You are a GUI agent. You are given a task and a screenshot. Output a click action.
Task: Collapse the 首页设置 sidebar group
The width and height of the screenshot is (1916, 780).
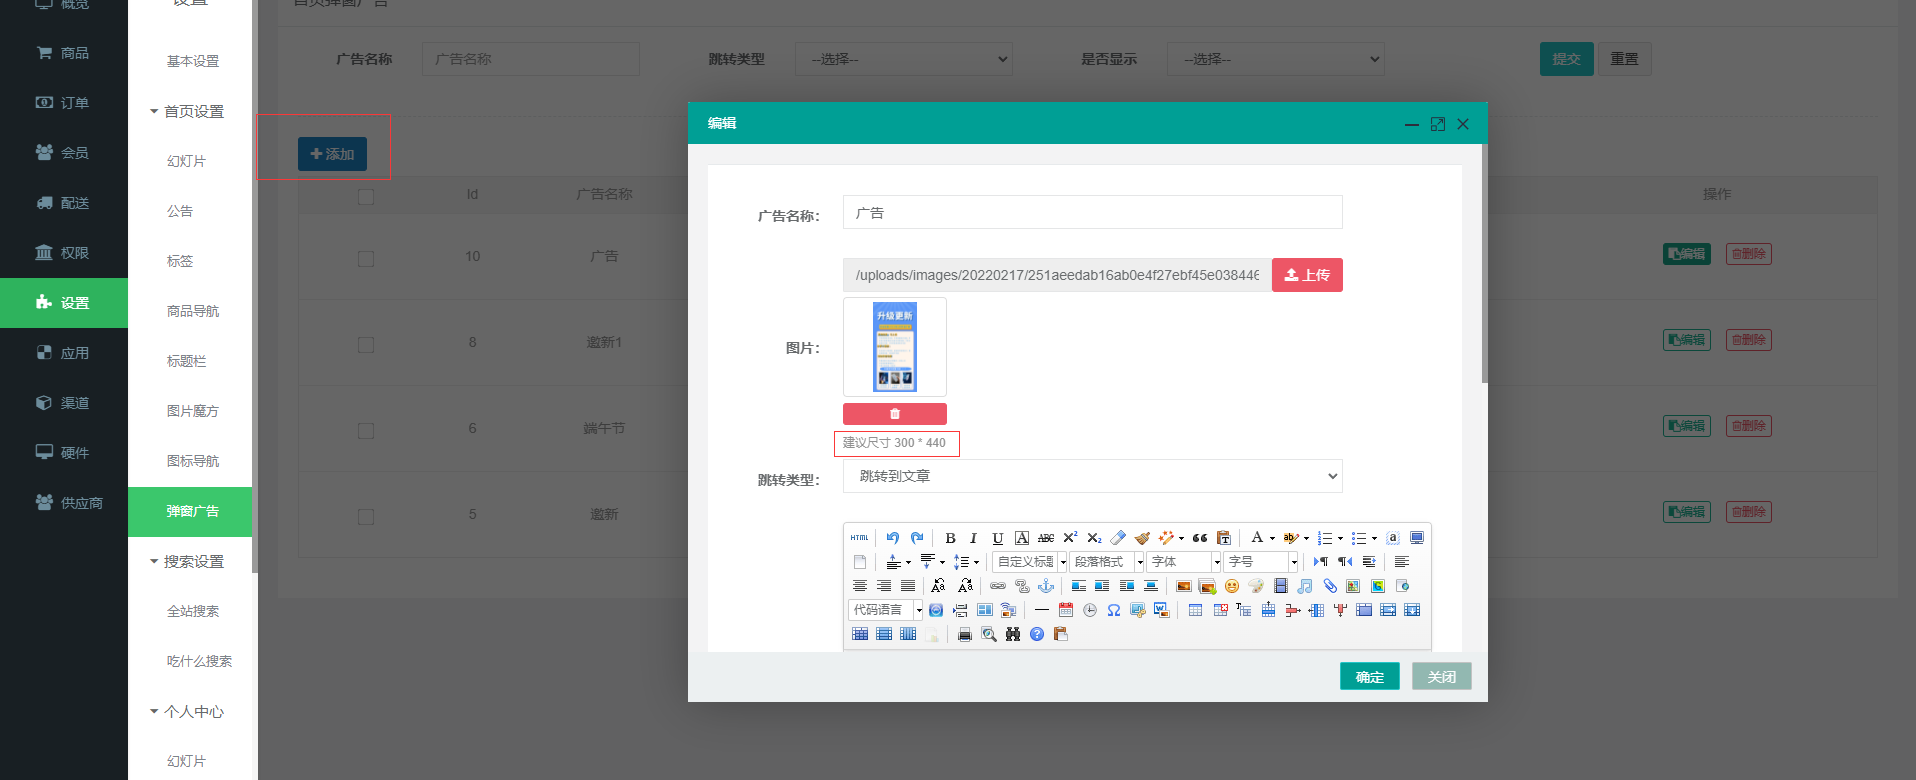(x=187, y=111)
